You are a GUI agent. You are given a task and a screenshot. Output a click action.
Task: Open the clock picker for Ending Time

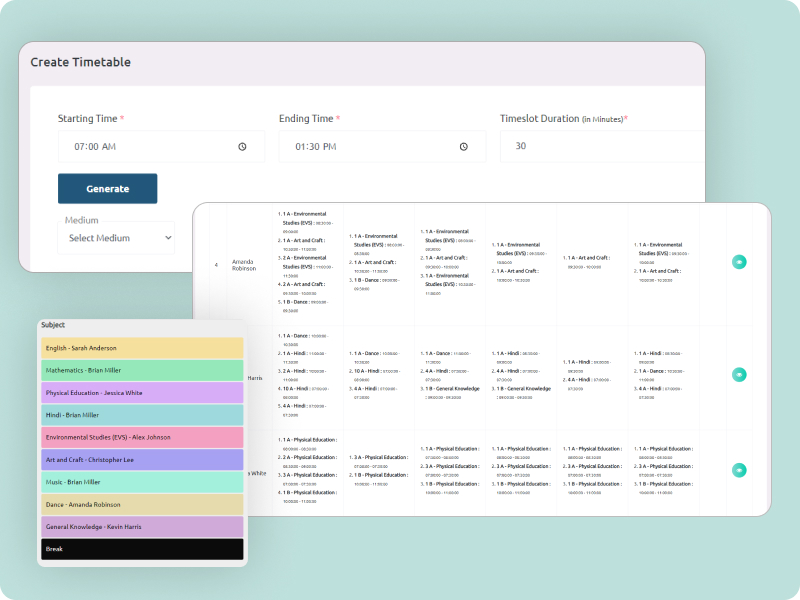(463, 146)
